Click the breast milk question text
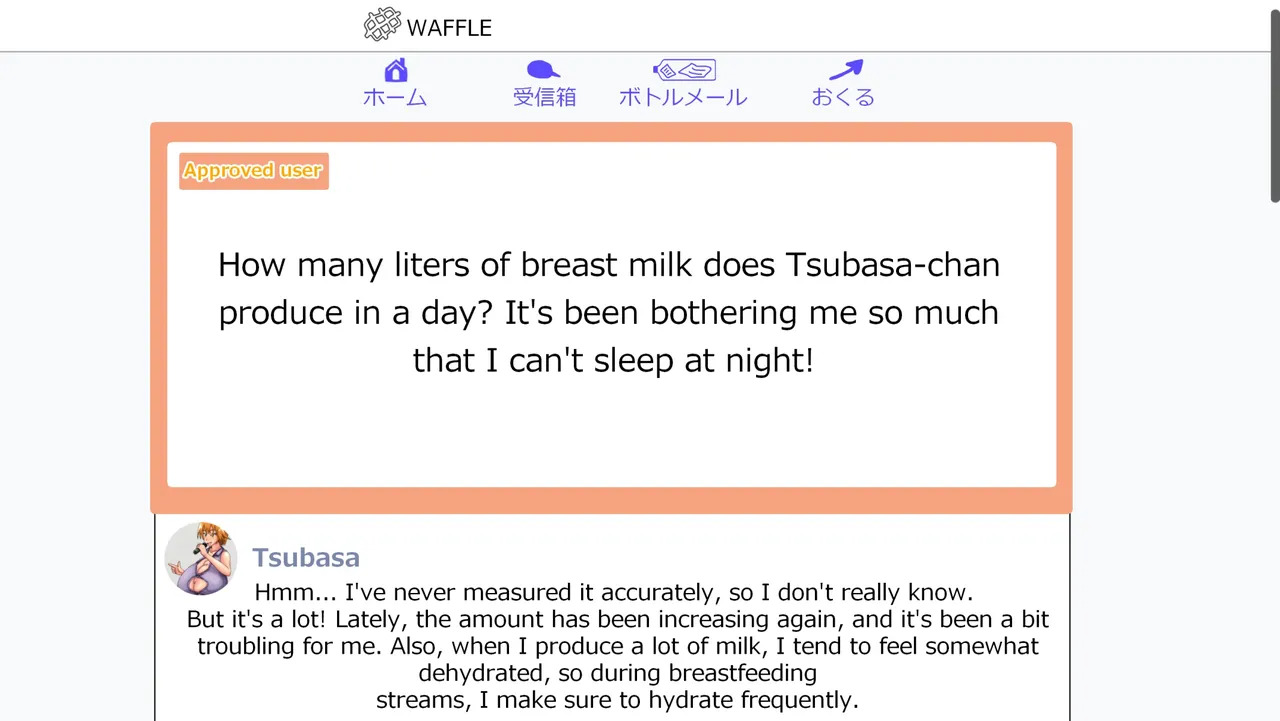Viewport: 1280px width, 721px height. (x=609, y=312)
